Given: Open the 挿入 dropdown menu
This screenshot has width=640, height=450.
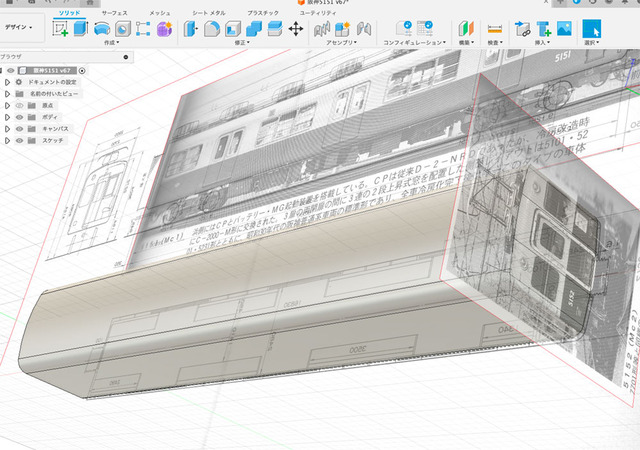Looking at the screenshot, I should coord(542,42).
